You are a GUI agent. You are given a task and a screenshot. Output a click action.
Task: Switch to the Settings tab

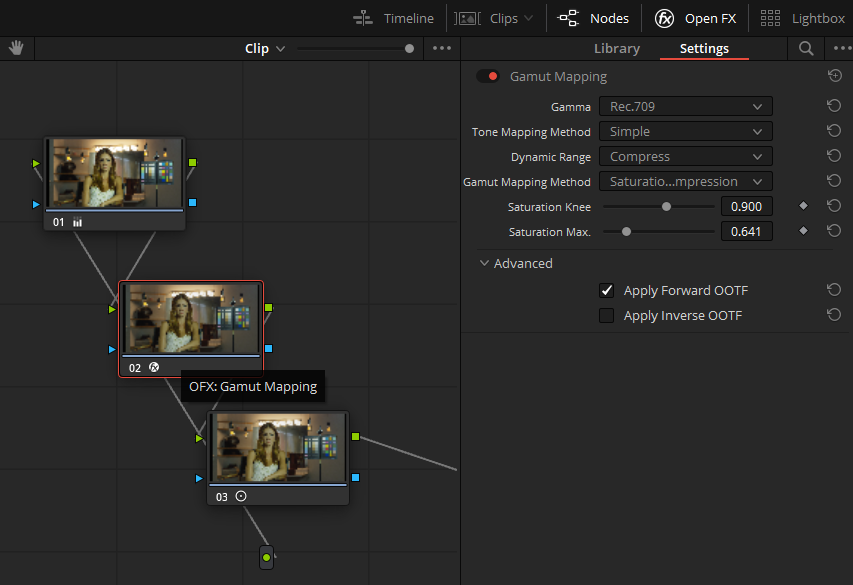[x=704, y=48]
